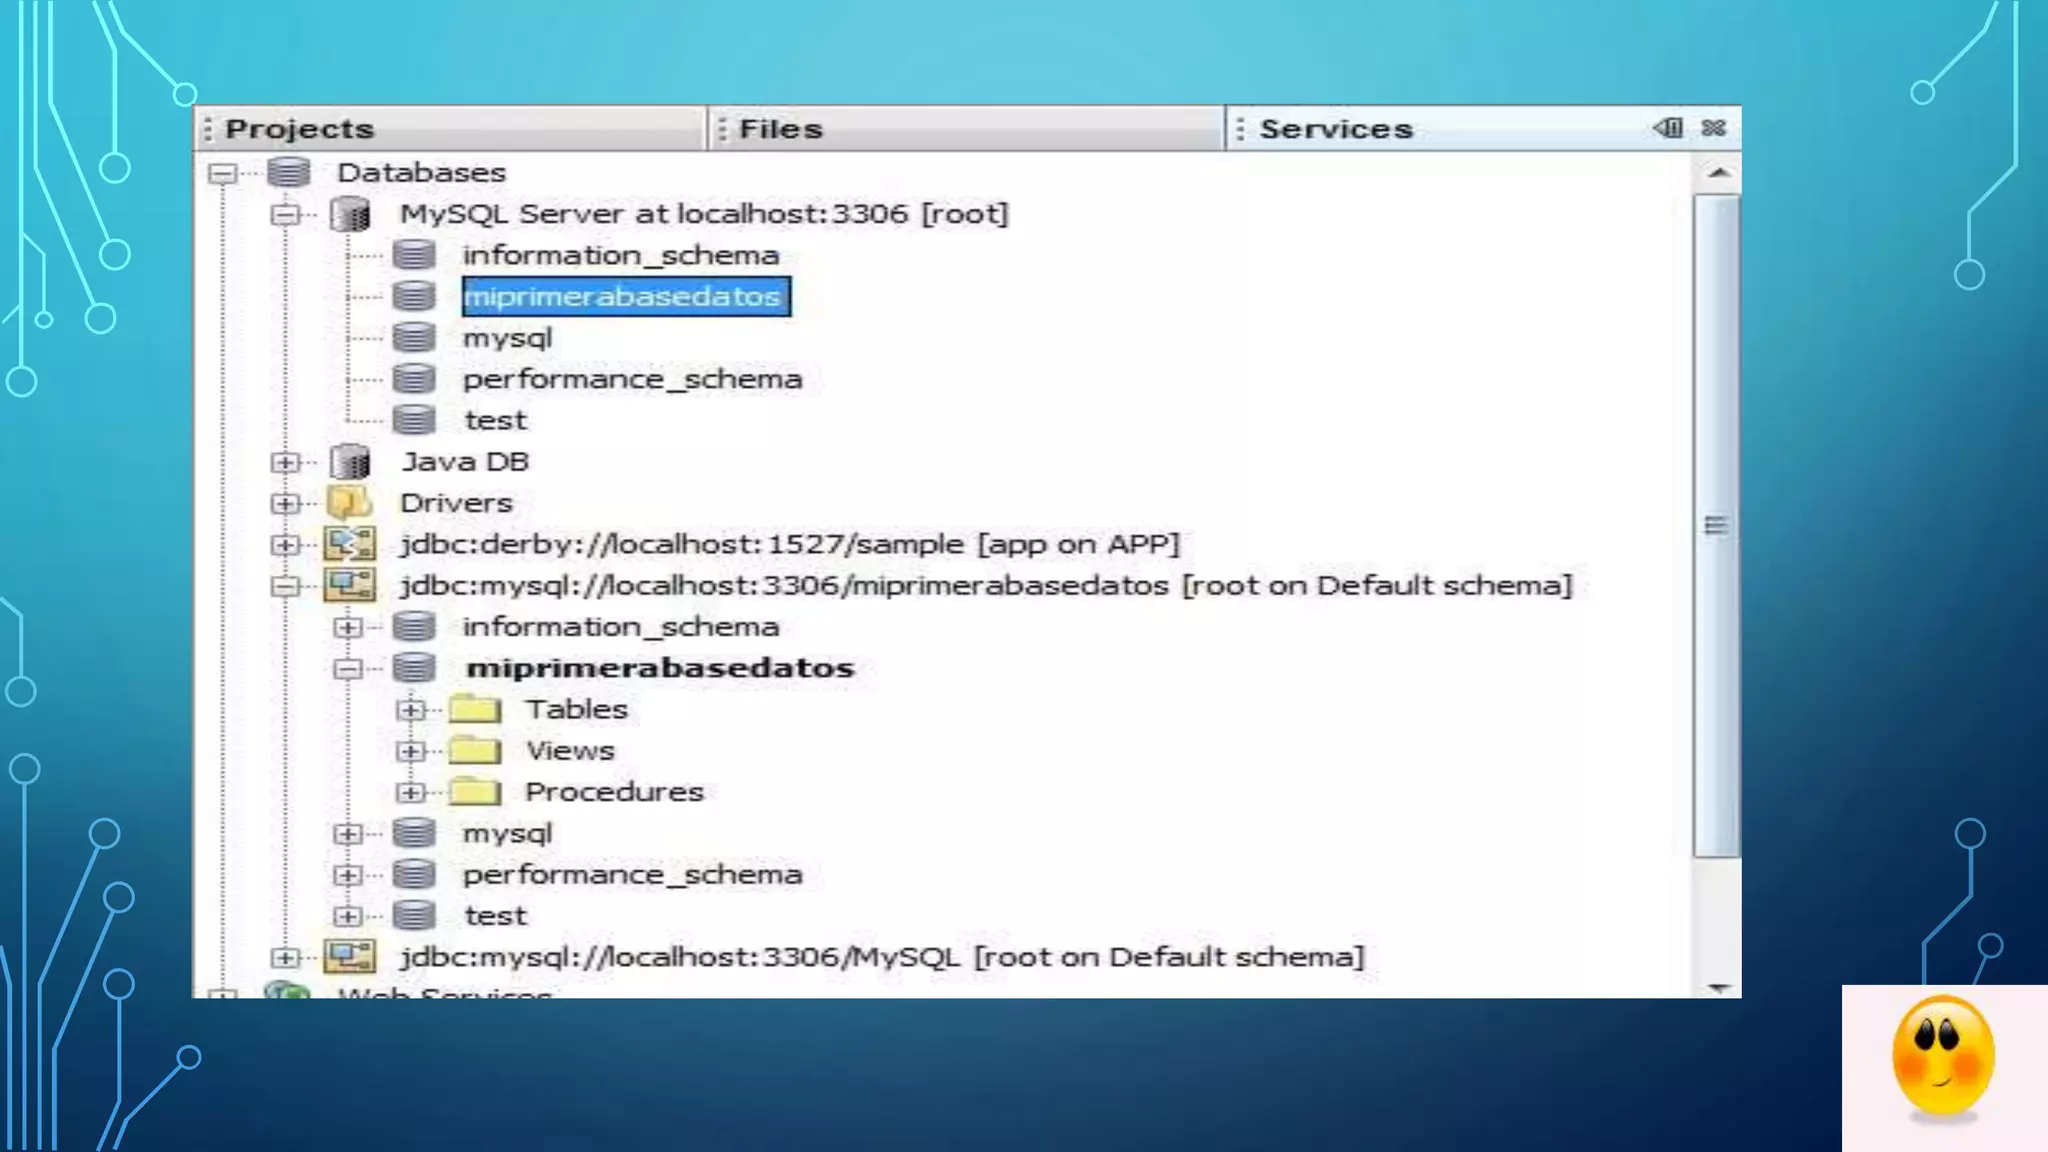Click the jdbc:mysql MySQL connection icon
2048x1152 pixels.
pyautogui.click(x=350, y=957)
